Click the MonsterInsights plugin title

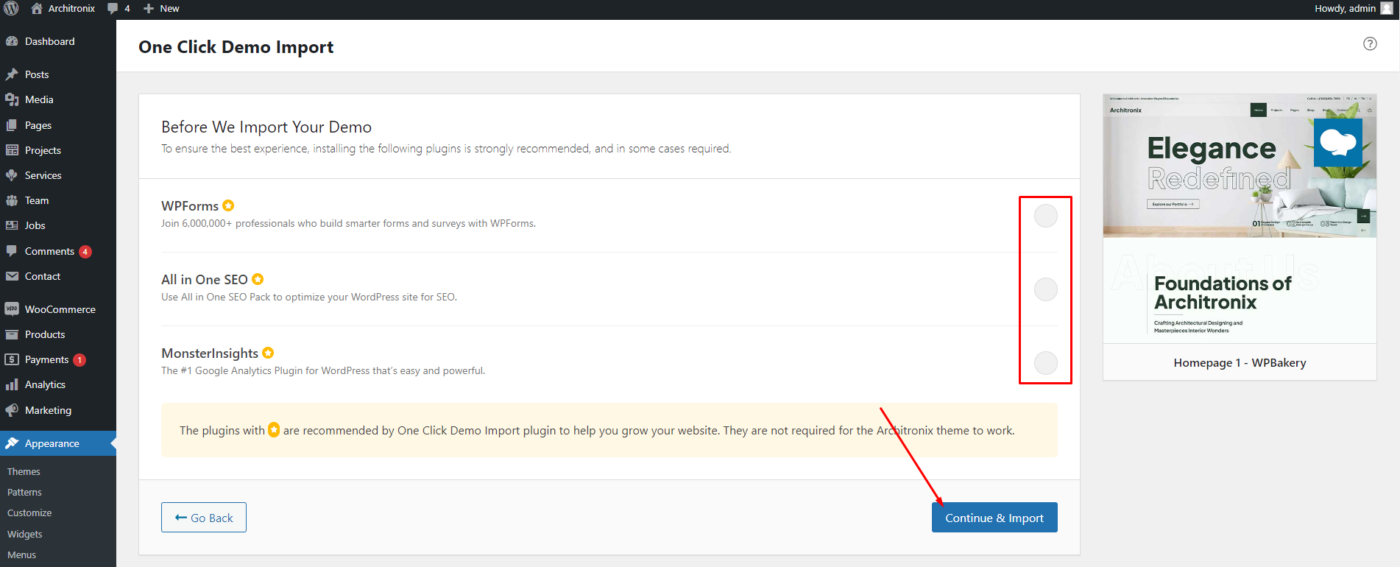point(210,353)
